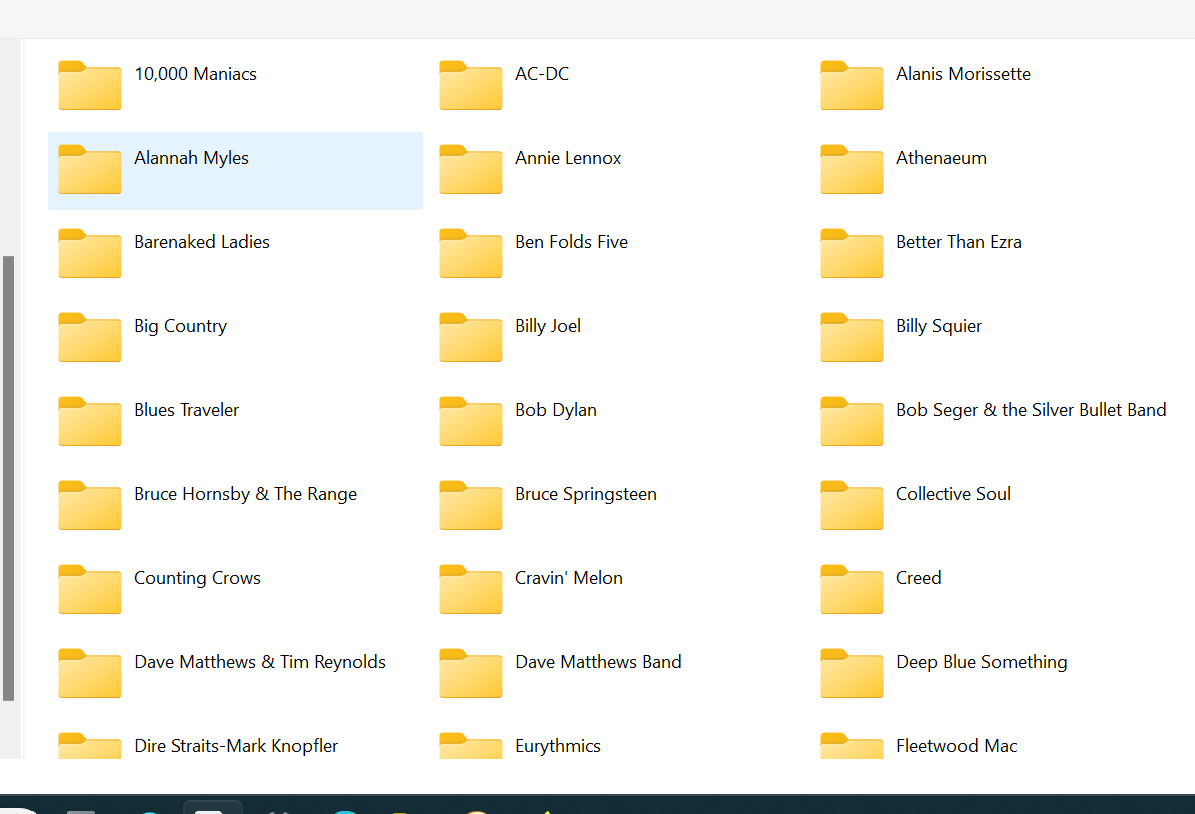Select the Bruce Springsteen folder icon
1195x814 pixels.
pyautogui.click(x=471, y=505)
